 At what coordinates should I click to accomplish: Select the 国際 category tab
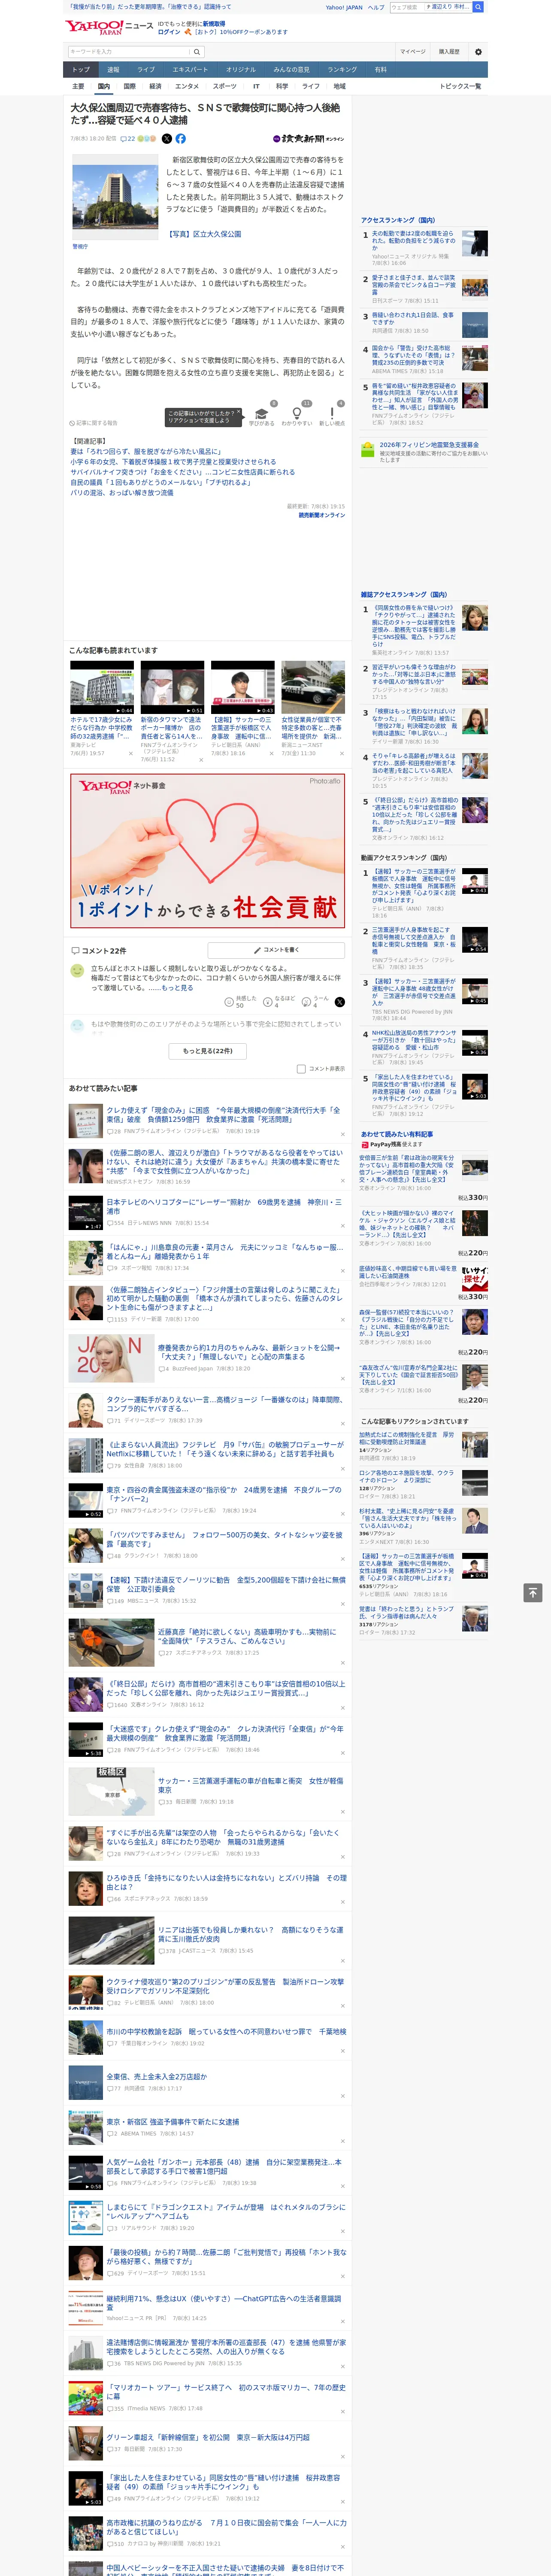click(x=129, y=86)
